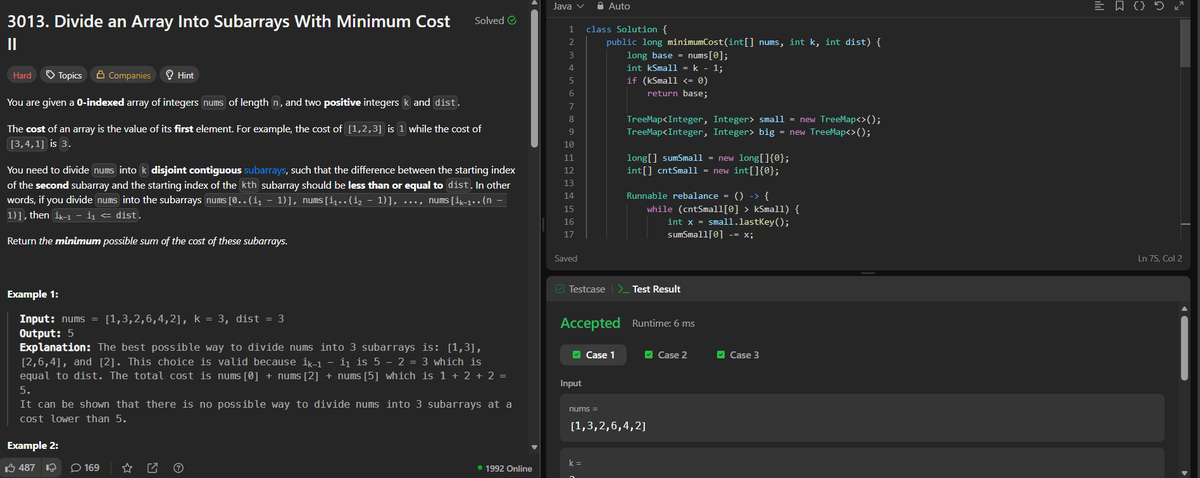1200x478 pixels.
Task: Open the Topics tag
Action: [x=64, y=75]
